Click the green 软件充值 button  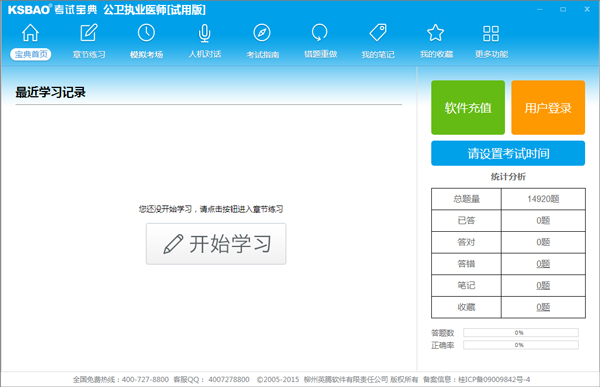[x=468, y=108]
